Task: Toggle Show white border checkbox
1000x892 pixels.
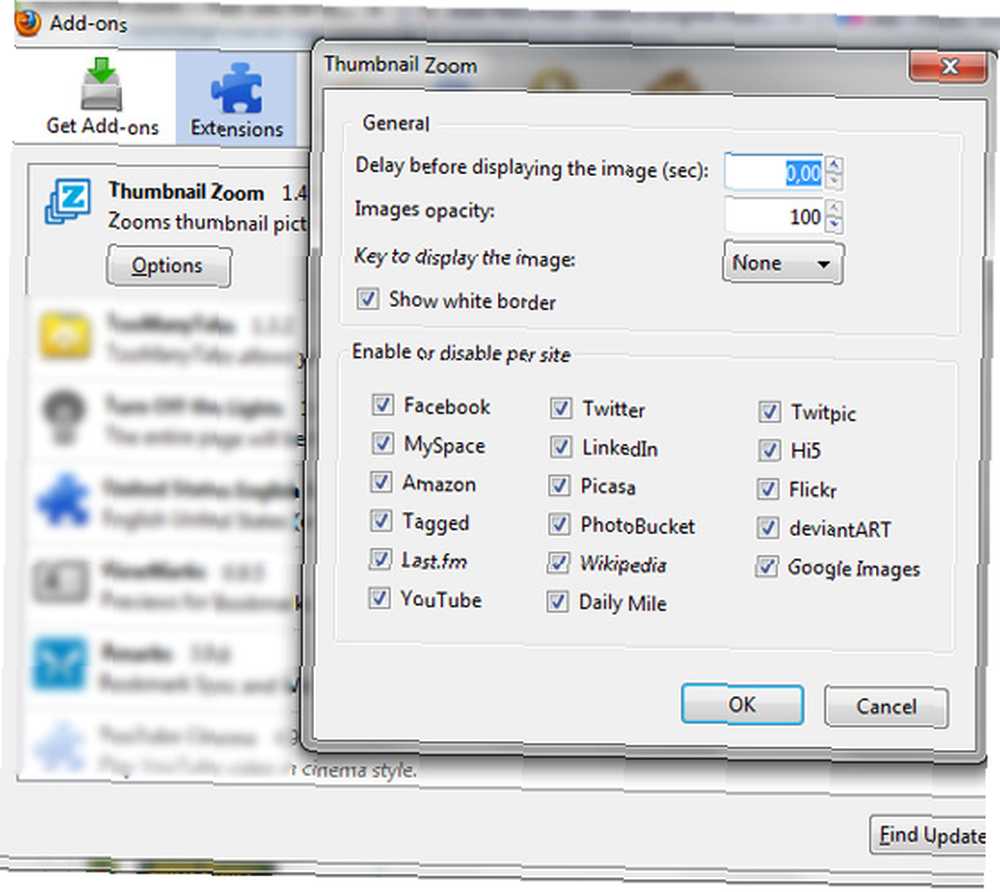Action: pos(367,298)
